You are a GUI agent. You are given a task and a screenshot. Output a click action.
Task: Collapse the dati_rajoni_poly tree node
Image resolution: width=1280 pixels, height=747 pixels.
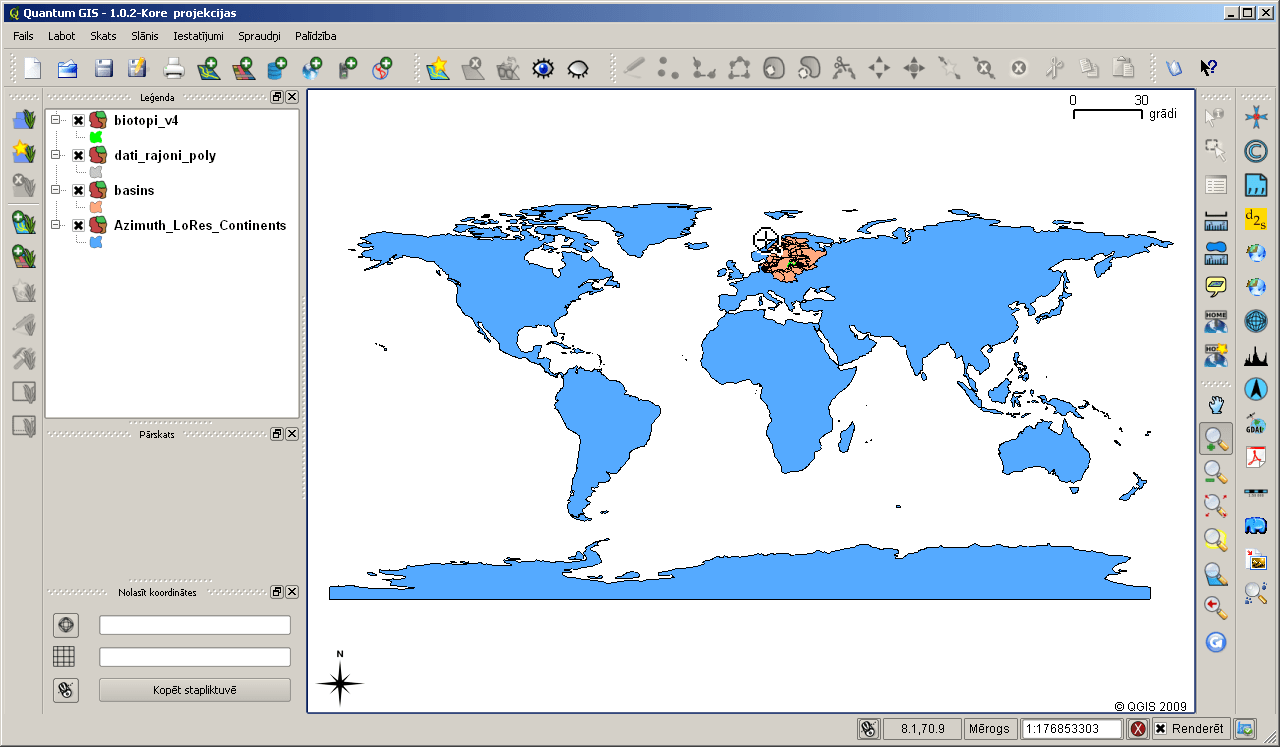point(56,155)
